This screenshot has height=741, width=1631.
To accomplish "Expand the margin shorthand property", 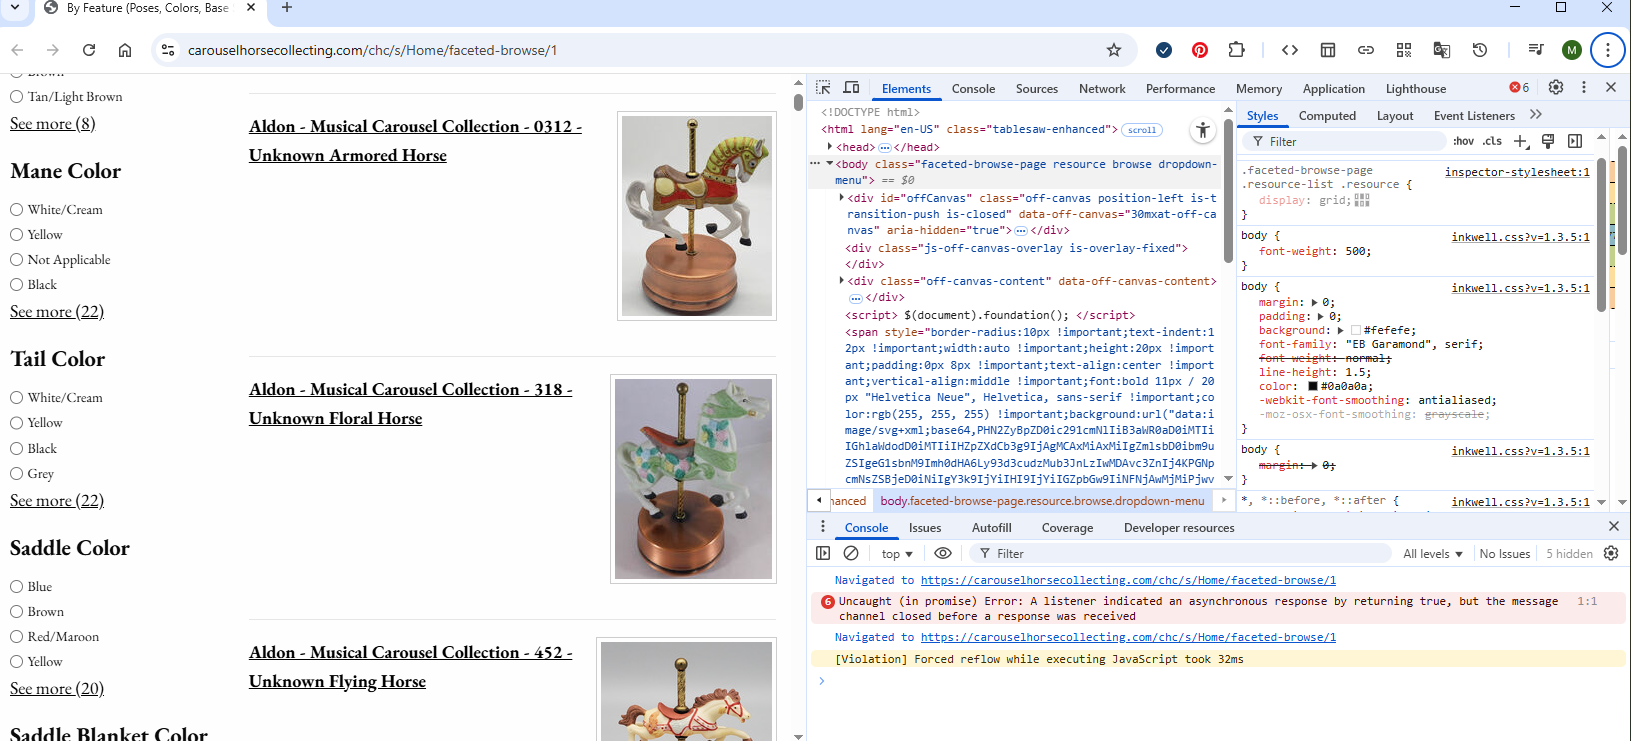I will 1313,302.
